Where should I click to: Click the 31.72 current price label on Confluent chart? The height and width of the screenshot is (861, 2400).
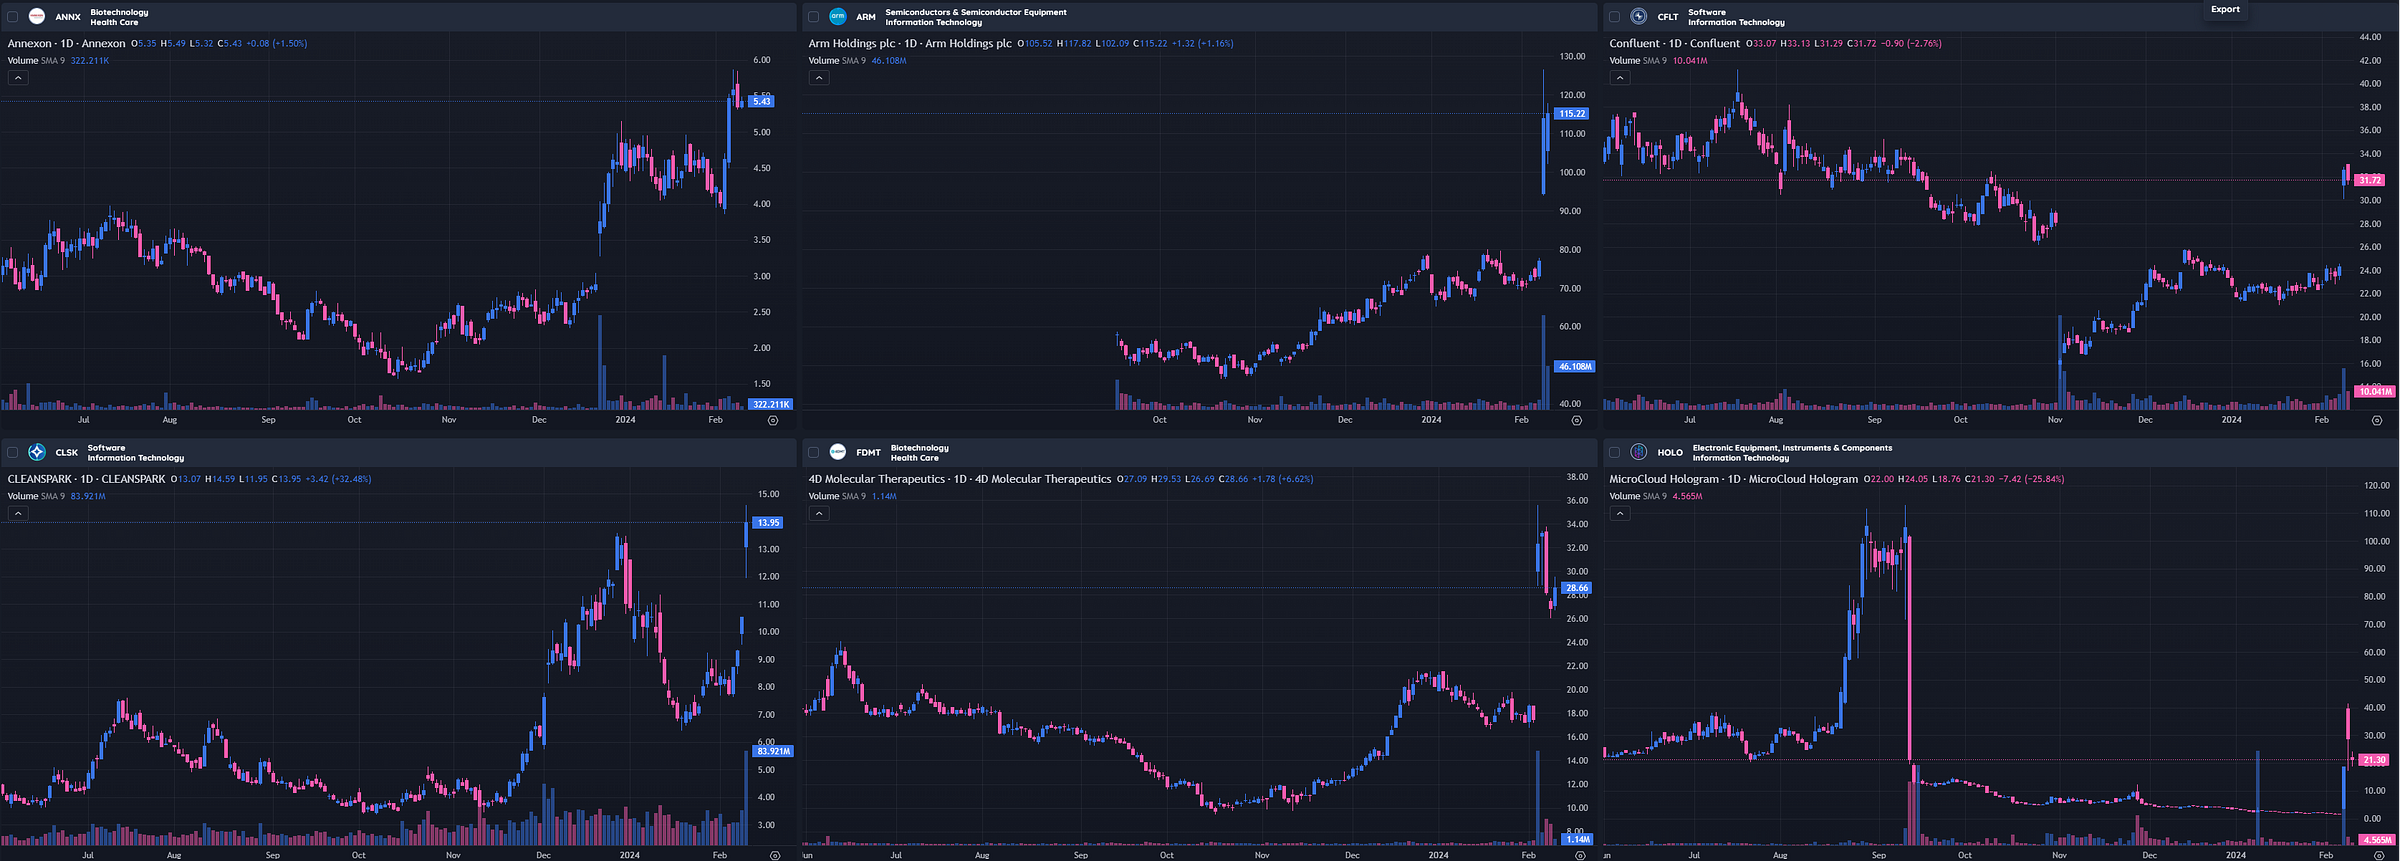tap(2370, 180)
